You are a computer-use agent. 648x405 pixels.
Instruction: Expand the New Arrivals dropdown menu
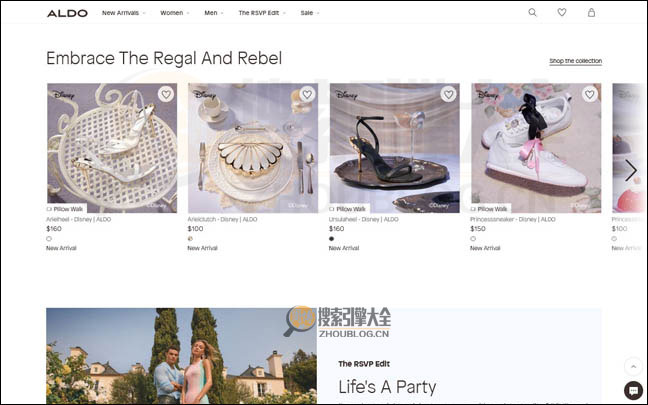coord(123,13)
